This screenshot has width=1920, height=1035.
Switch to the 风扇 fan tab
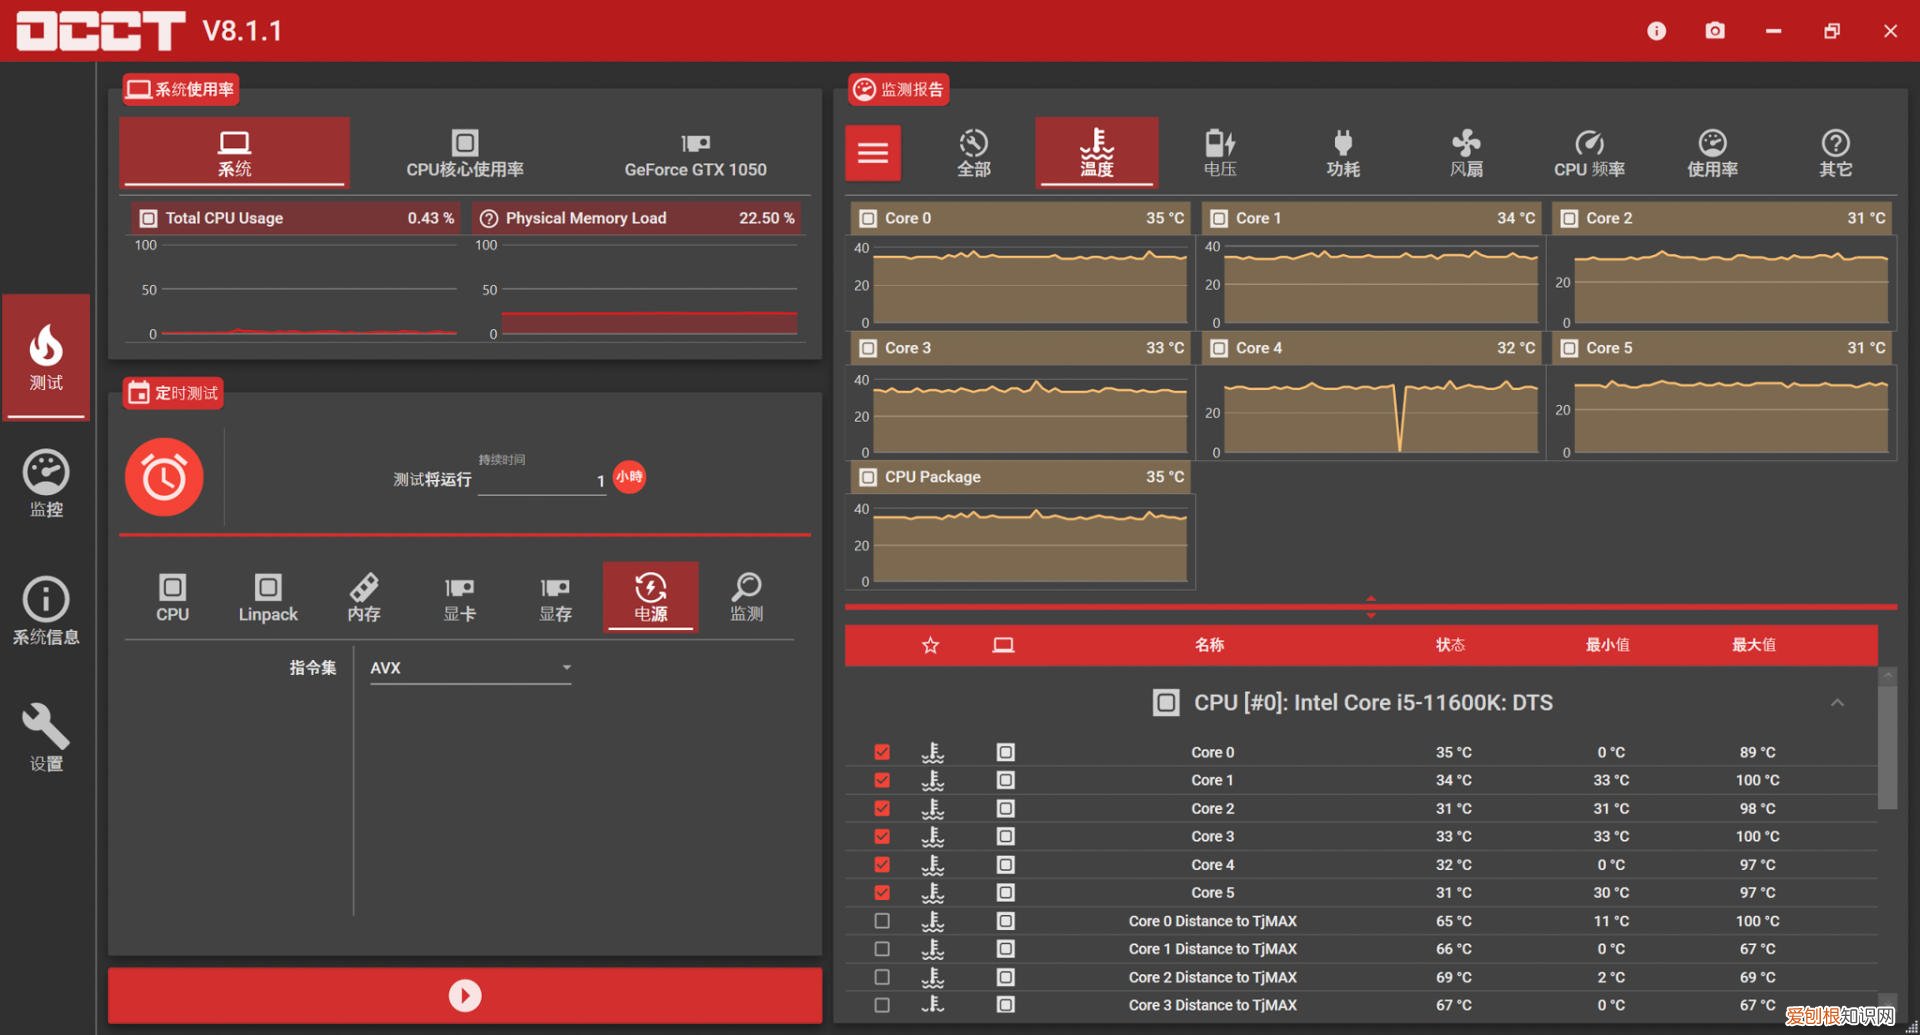1466,153
